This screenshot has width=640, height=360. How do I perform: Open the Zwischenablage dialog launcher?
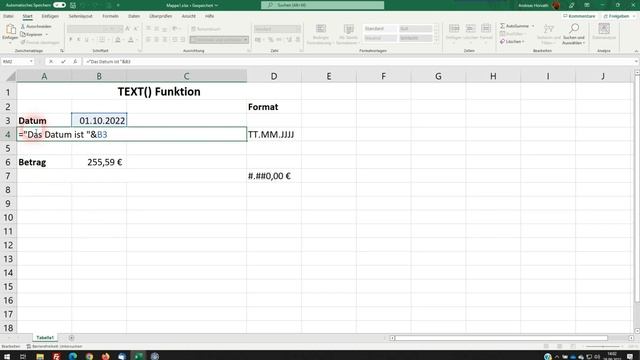pos(62,51)
